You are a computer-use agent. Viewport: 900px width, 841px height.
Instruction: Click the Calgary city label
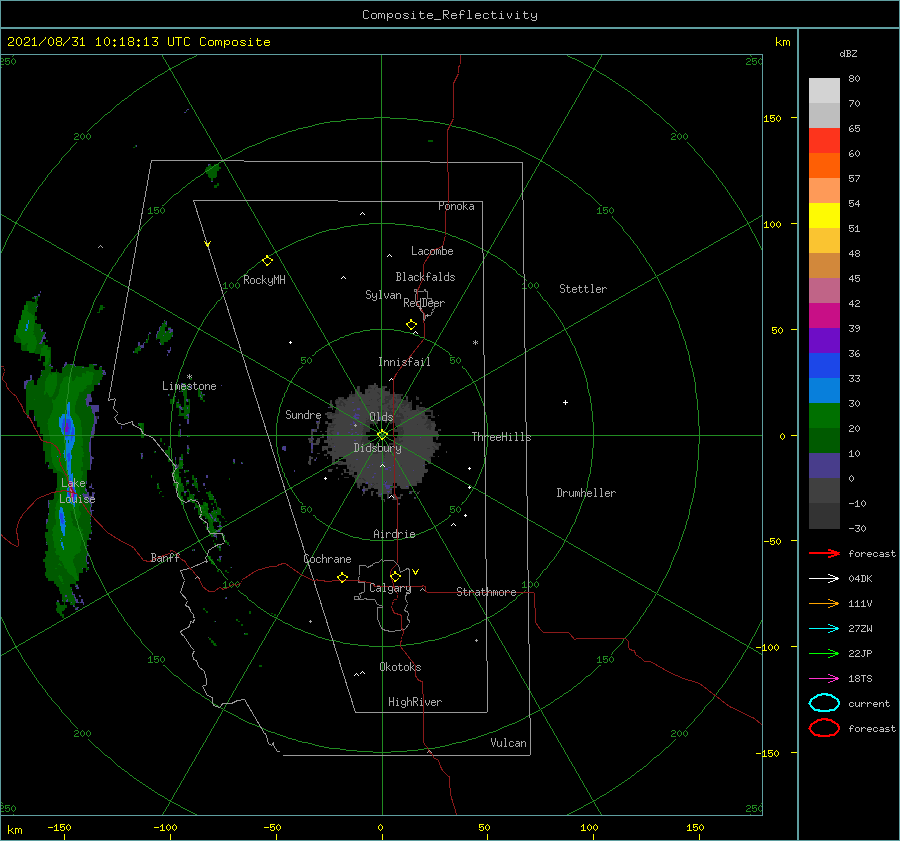[390, 588]
